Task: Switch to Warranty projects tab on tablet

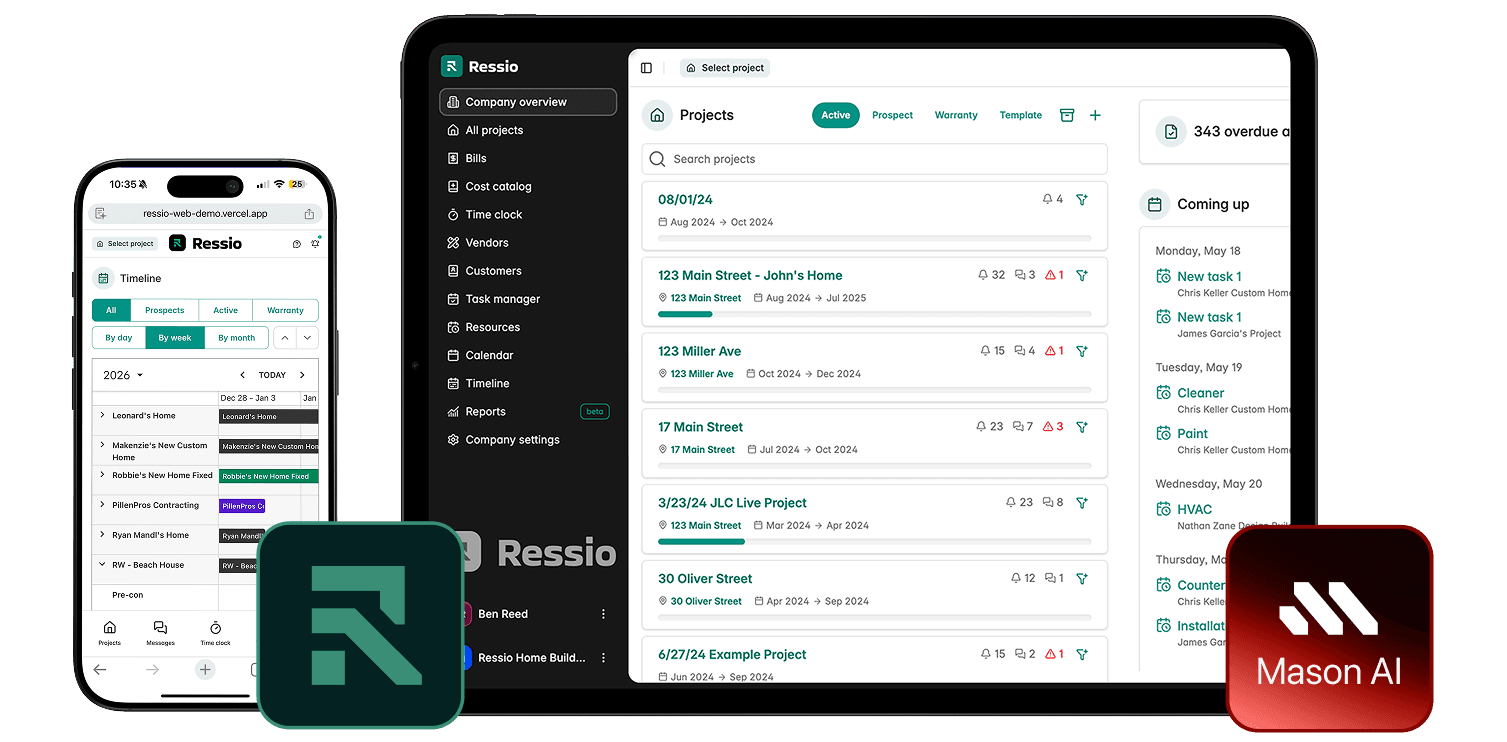Action: point(956,115)
